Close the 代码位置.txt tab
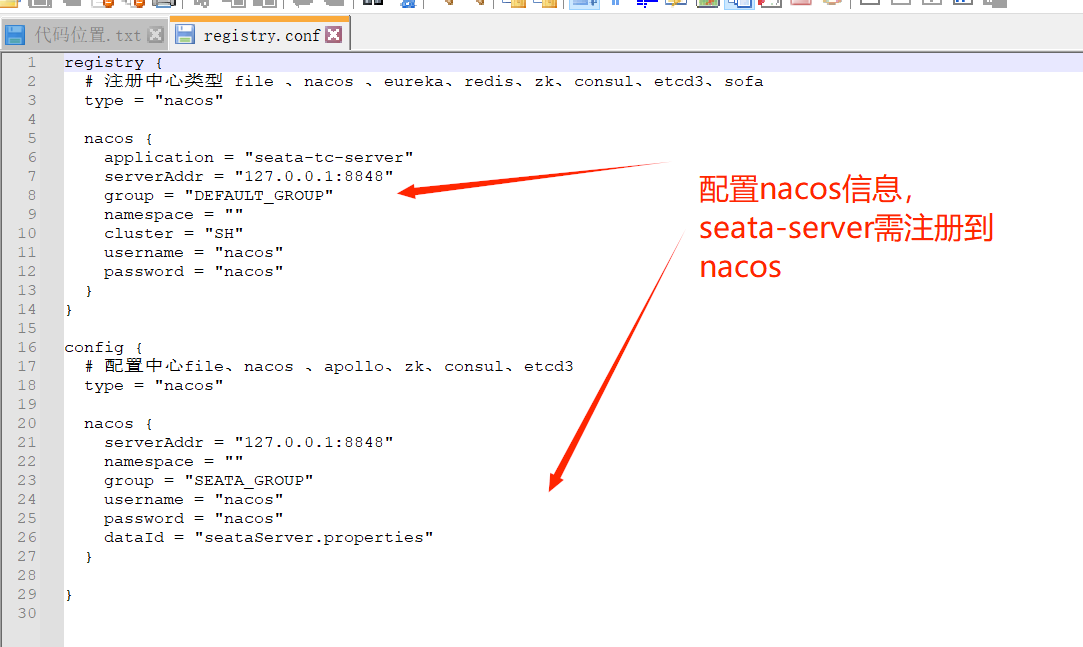This screenshot has height=647, width=1083. [156, 35]
